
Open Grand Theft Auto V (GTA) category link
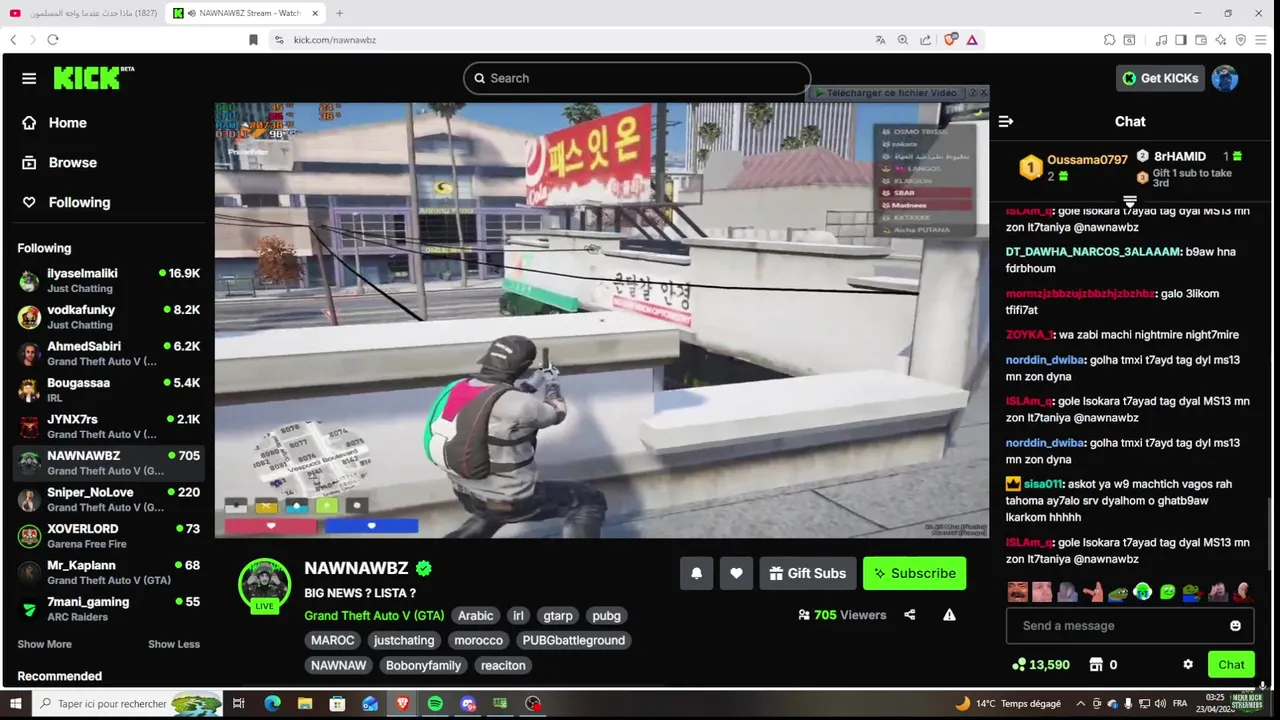tap(374, 616)
